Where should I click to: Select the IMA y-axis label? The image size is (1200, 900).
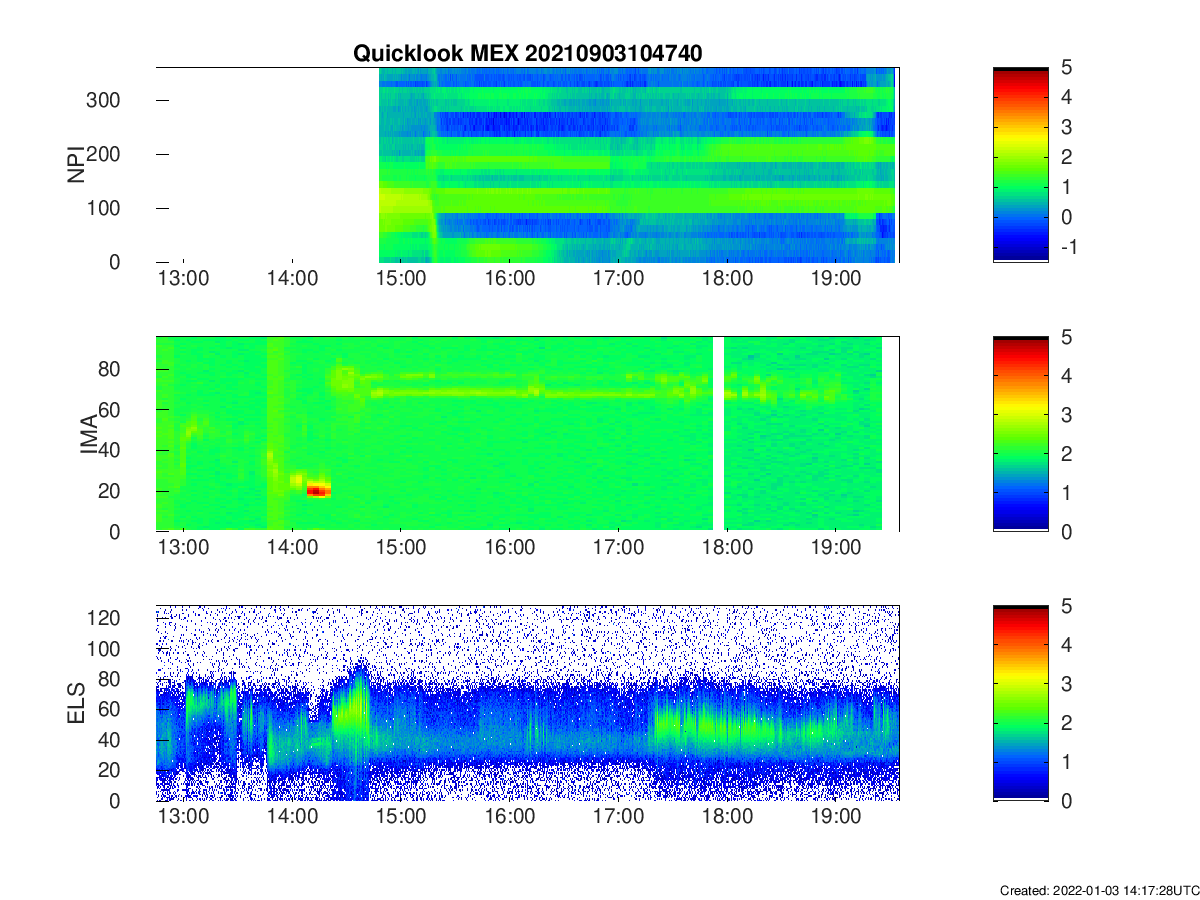[90, 434]
